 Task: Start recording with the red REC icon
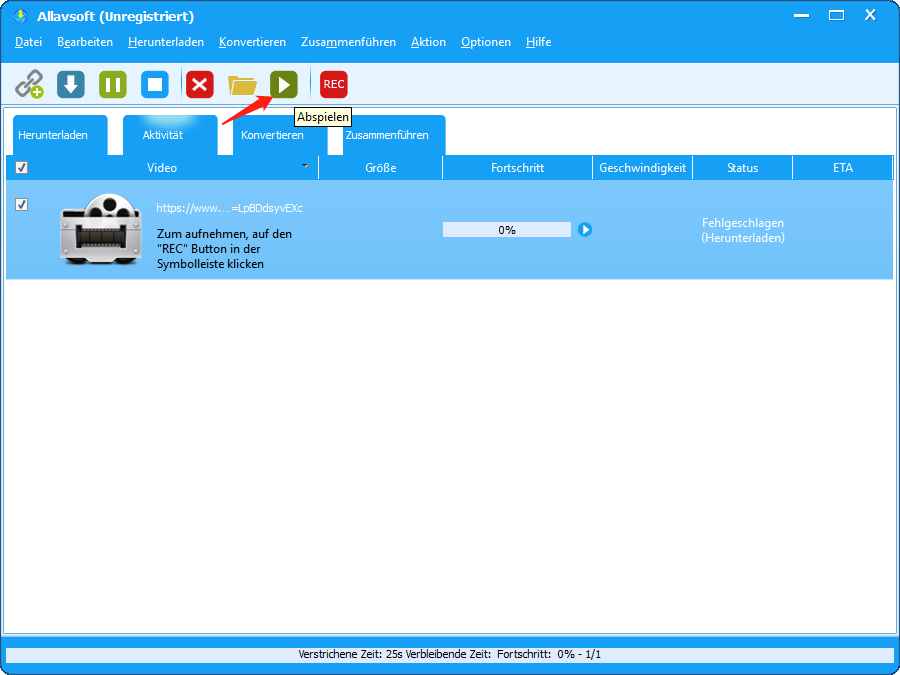click(x=333, y=84)
